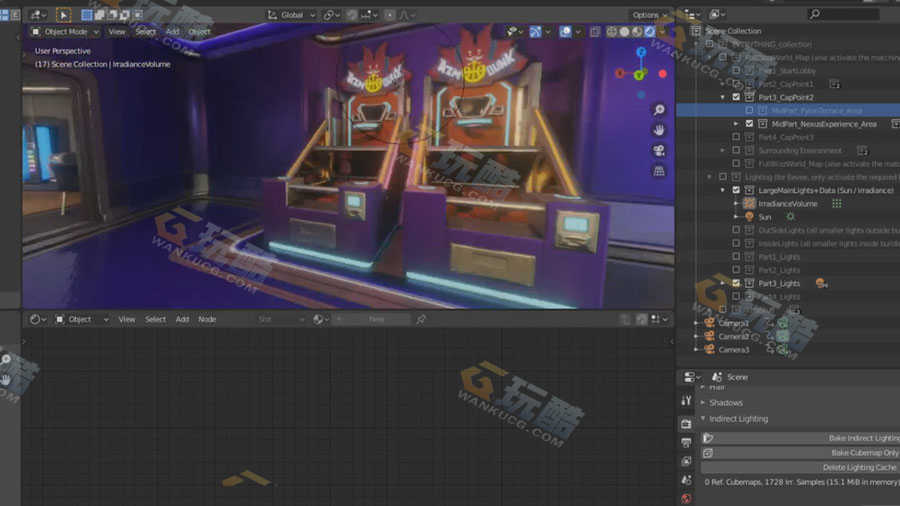
Task: Toggle viewport overlays icon
Action: coord(565,32)
